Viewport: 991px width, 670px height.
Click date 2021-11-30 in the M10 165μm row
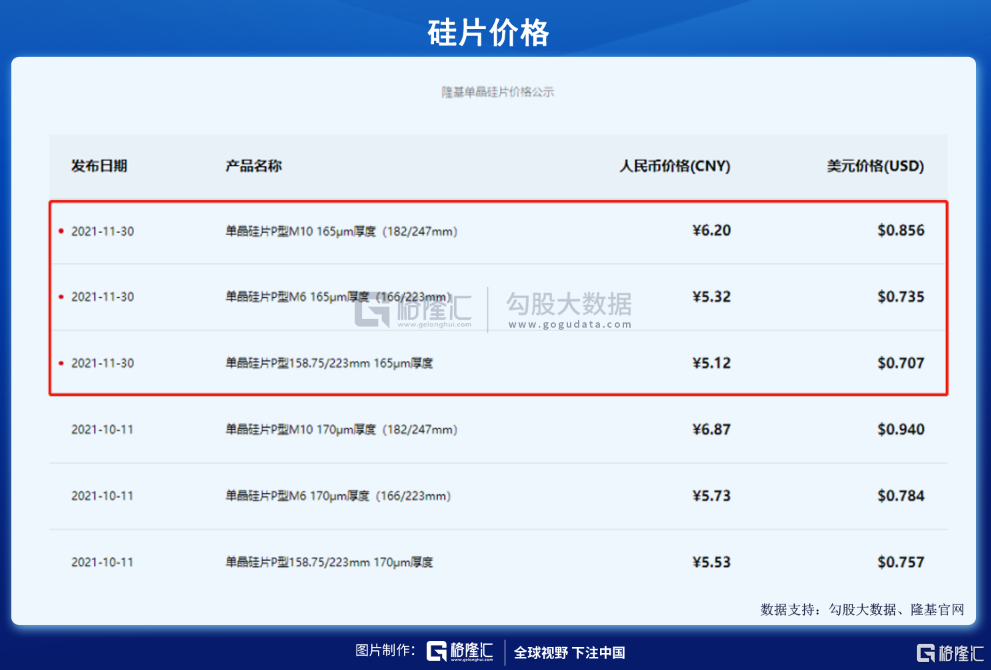point(102,231)
